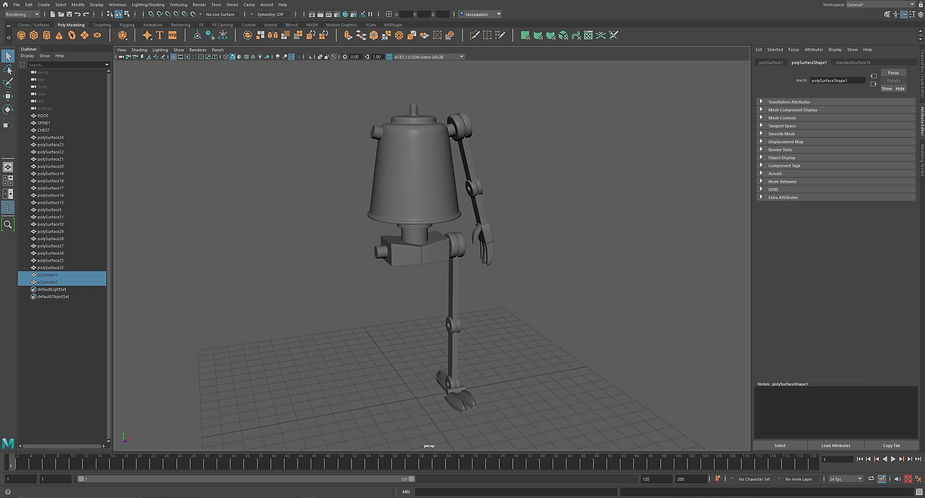Create a polygon cube from the shelf
The image size is (925, 498).
pyautogui.click(x=34, y=35)
